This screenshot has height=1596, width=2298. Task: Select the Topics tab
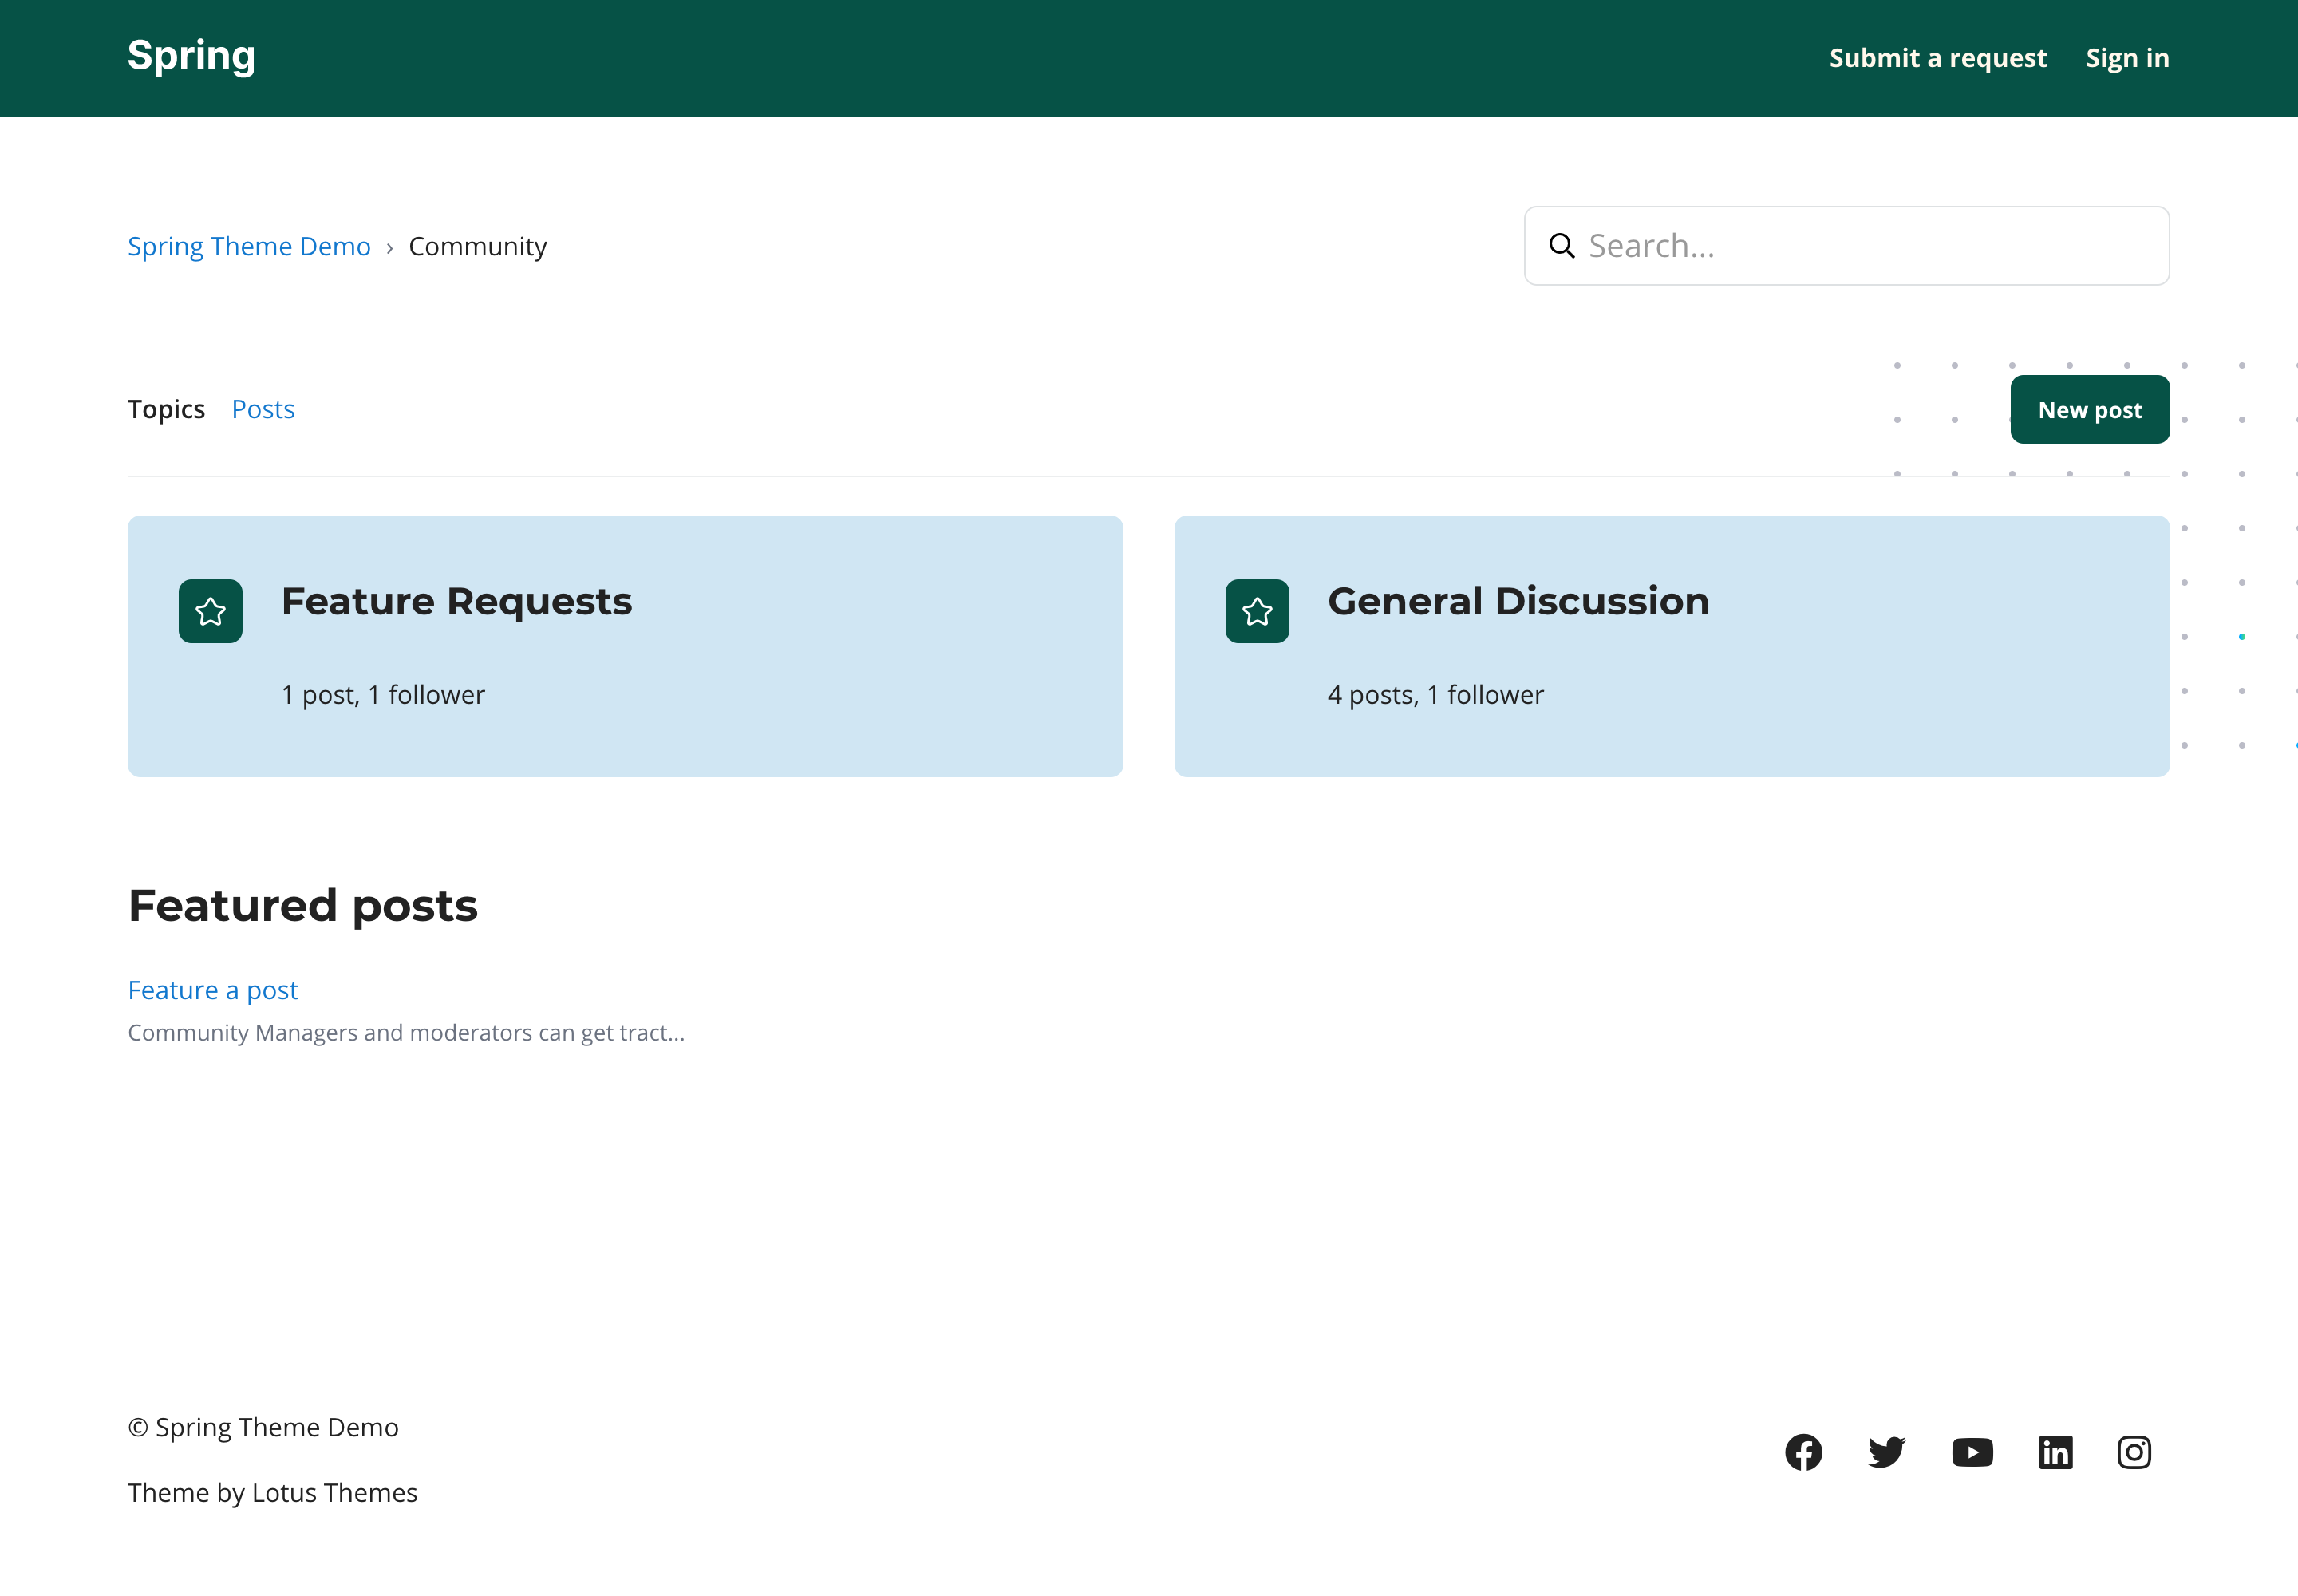[166, 409]
